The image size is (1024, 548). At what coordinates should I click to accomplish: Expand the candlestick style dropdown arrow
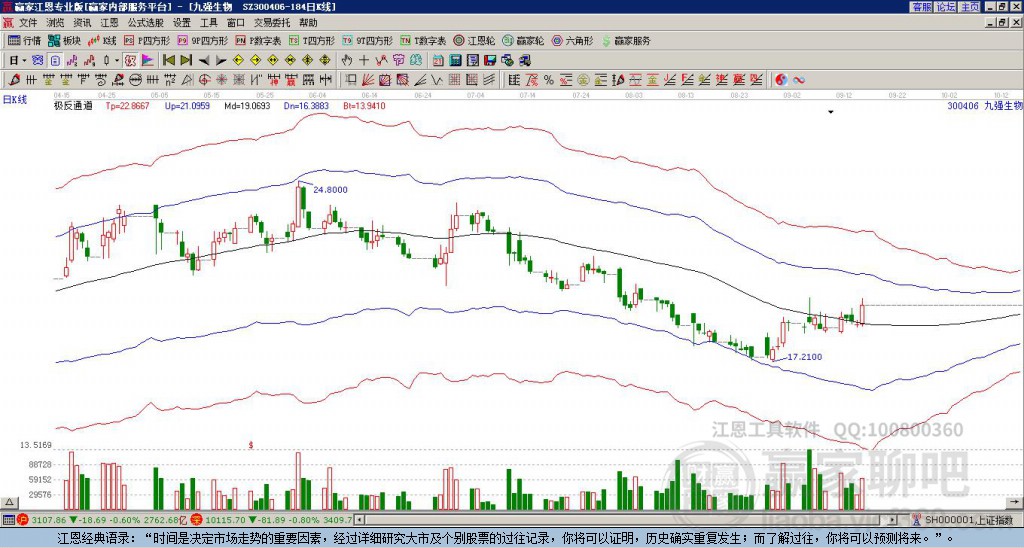(x=118, y=61)
